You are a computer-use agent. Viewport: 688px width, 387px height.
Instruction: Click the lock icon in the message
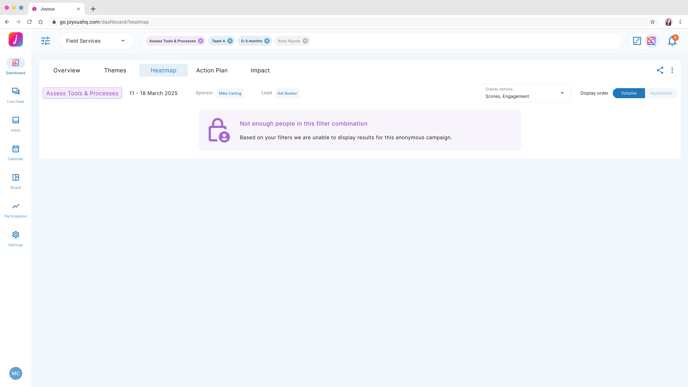(219, 130)
